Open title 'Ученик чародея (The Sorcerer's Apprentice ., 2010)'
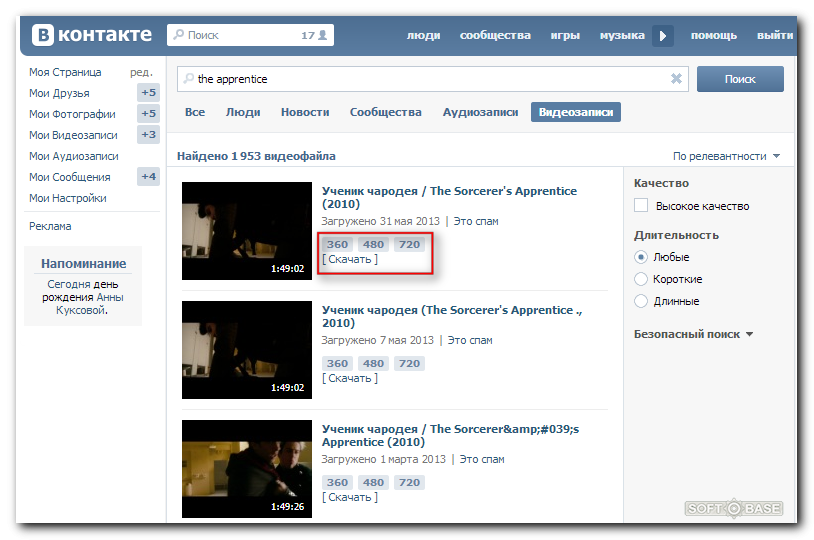814x540 pixels. tap(452, 316)
